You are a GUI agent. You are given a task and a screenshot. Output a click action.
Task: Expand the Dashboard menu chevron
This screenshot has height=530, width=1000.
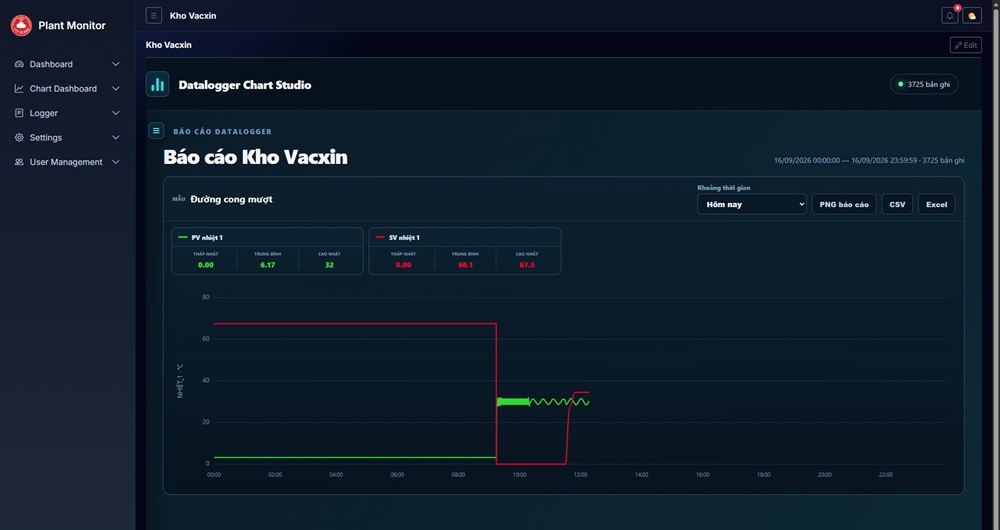(115, 64)
